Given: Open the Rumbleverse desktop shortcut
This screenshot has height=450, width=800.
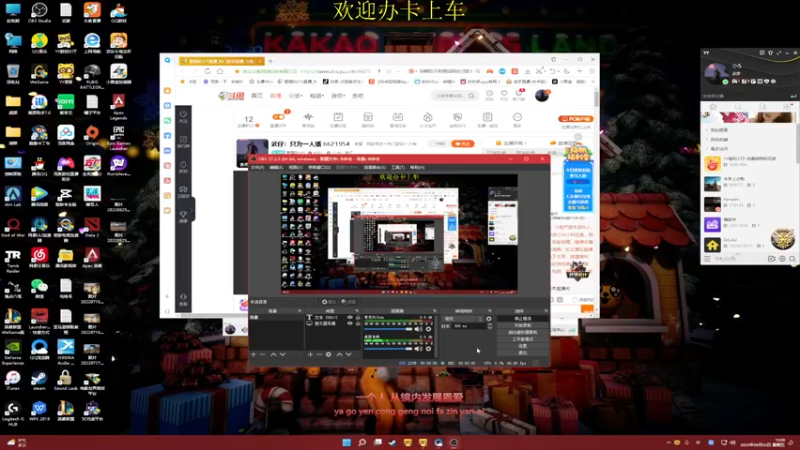Looking at the screenshot, I should coord(118,166).
